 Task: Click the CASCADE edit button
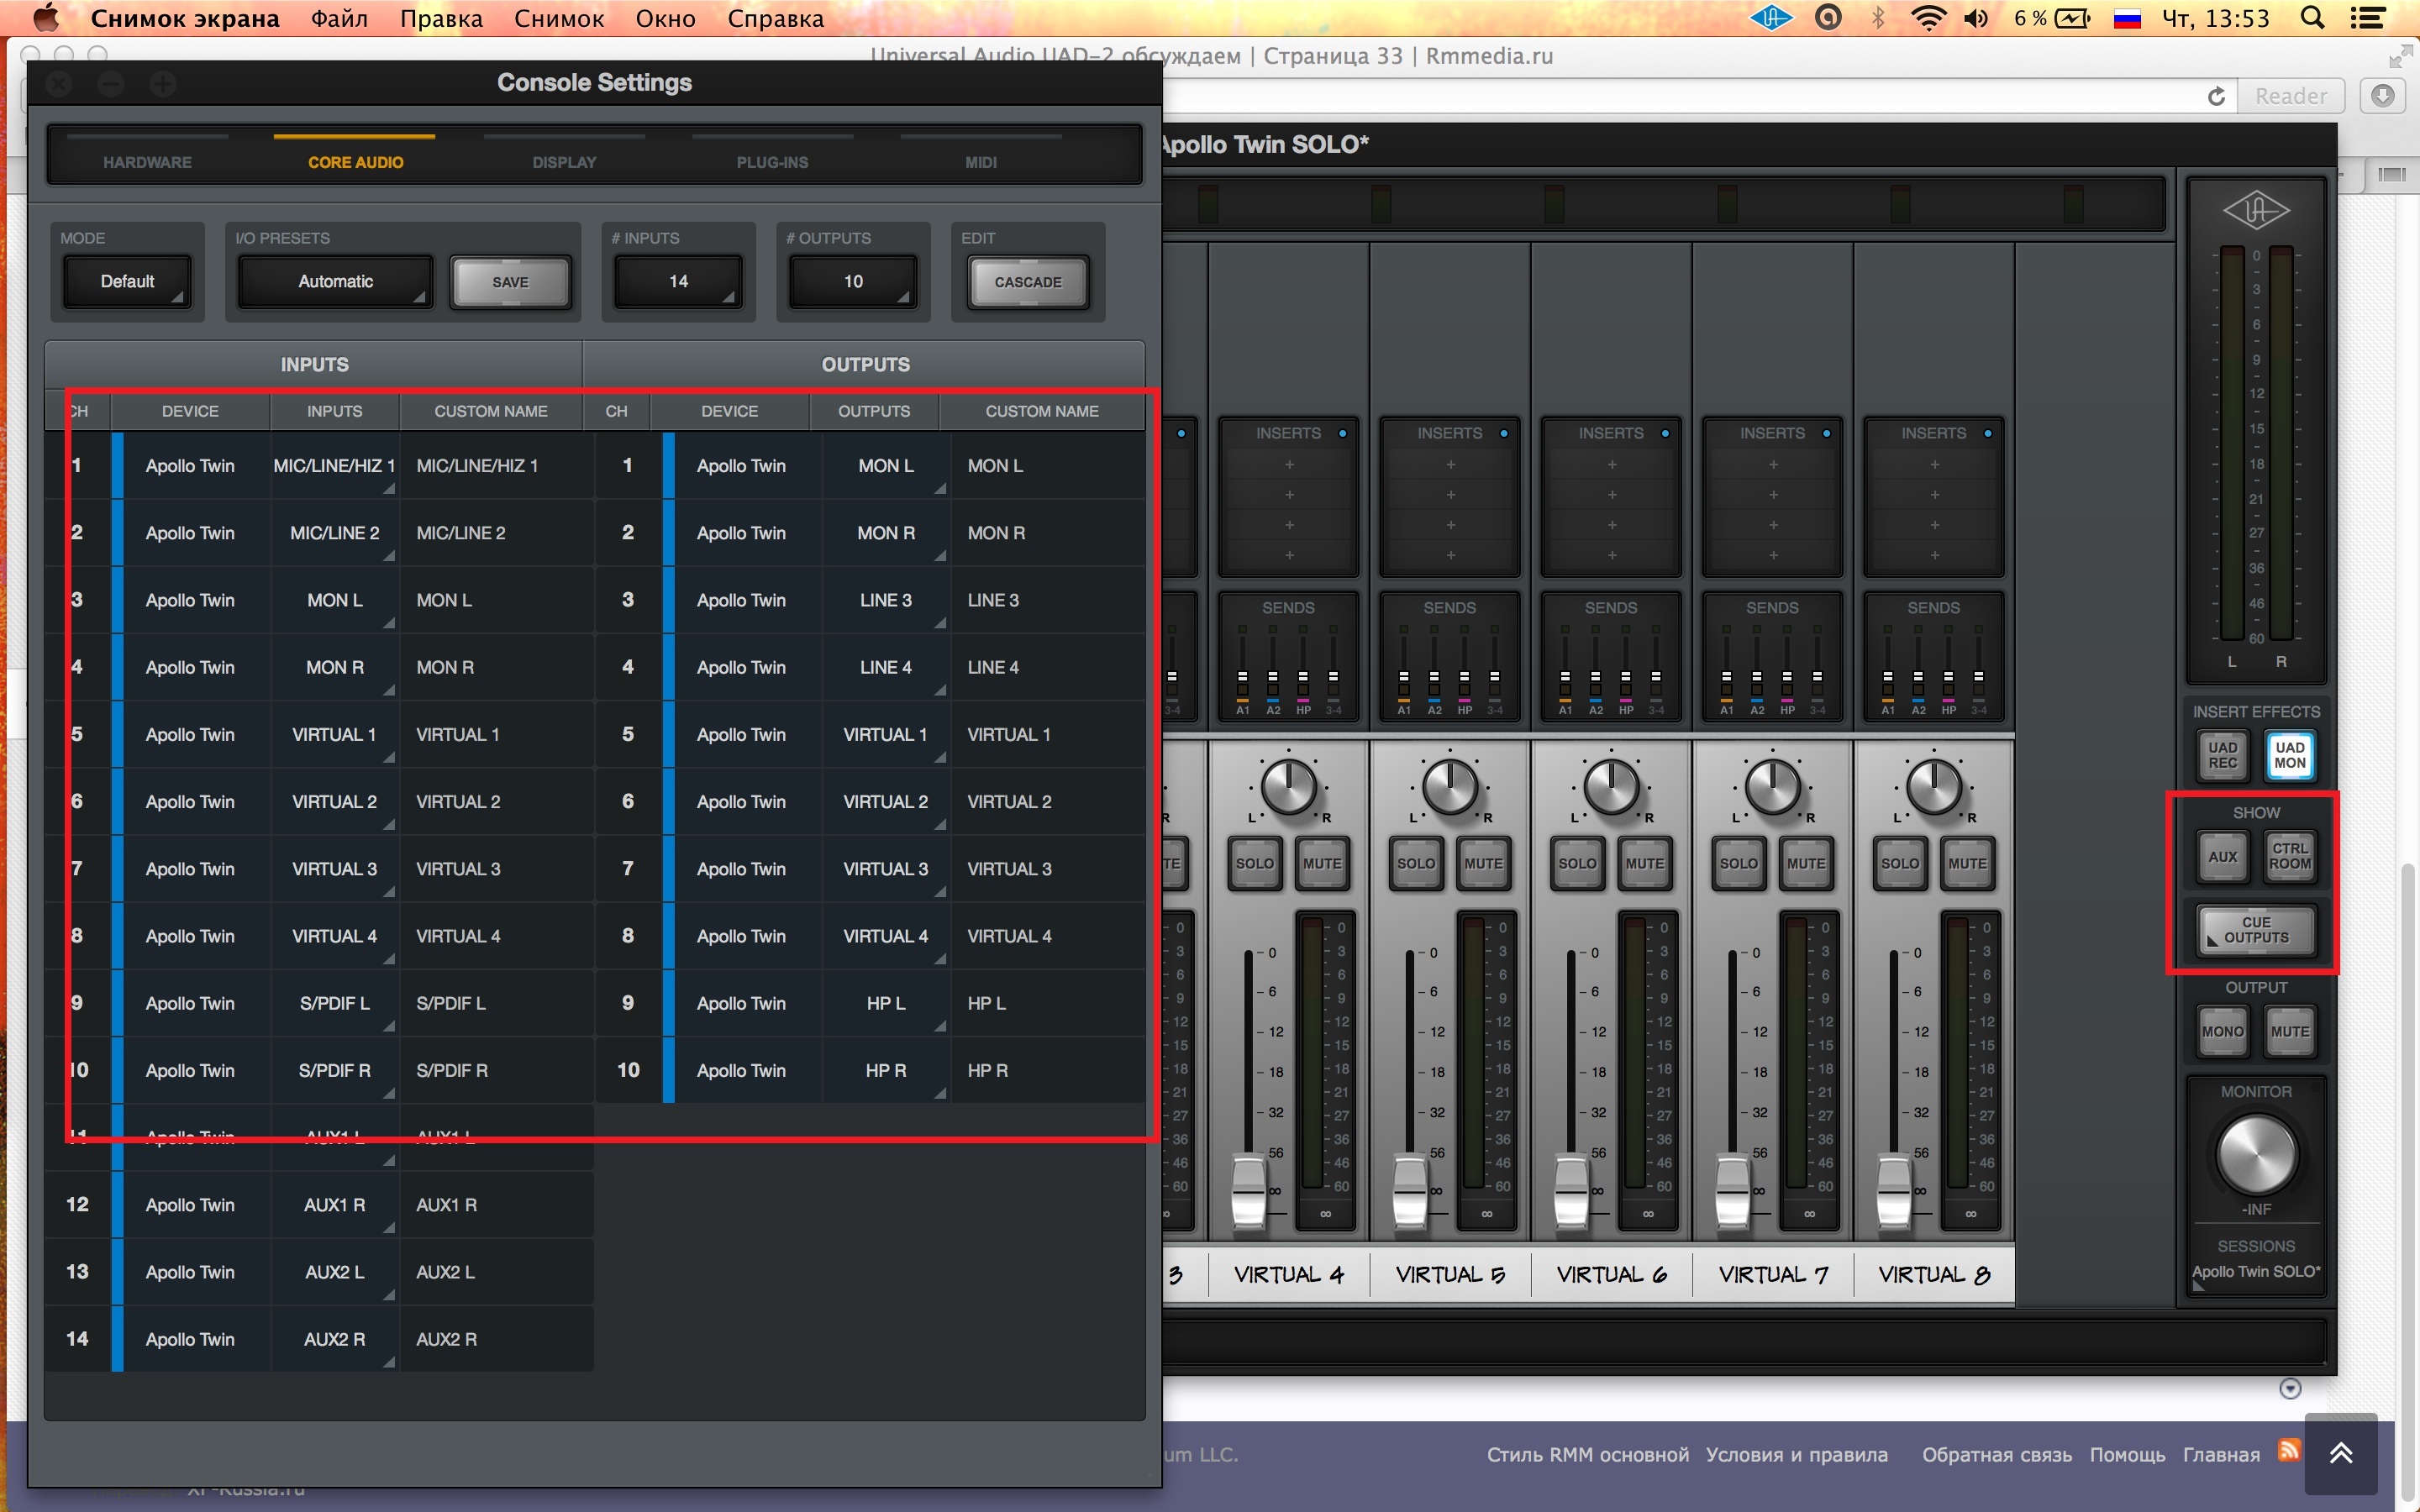[x=1027, y=282]
